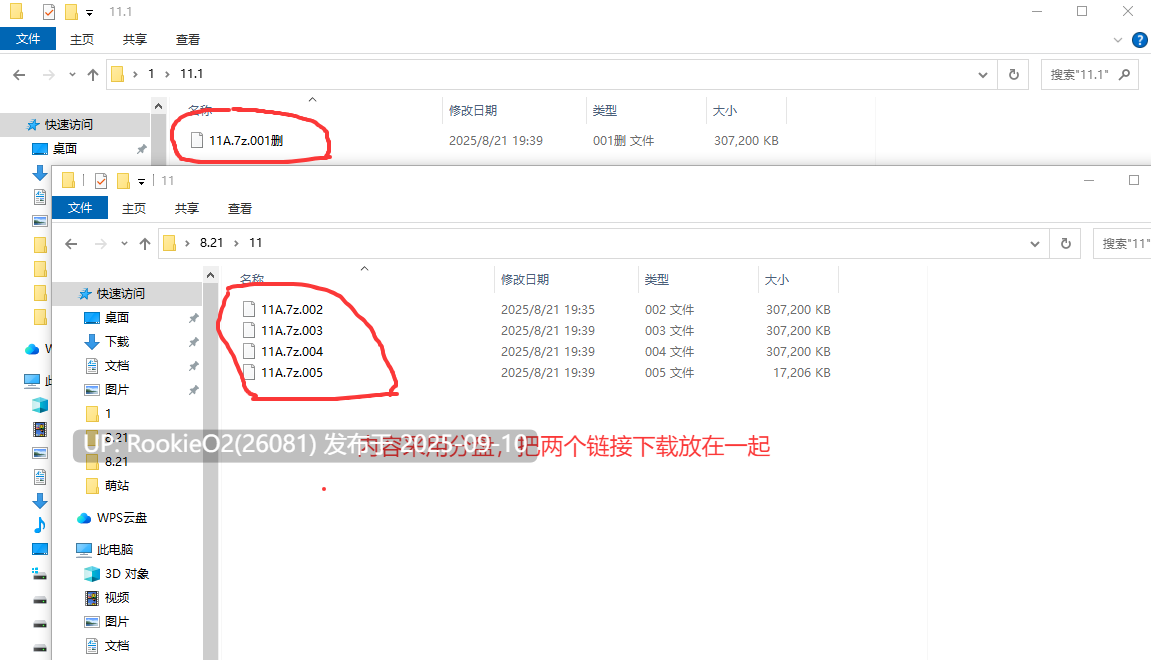Unpin 桌面 in the 11 window sidebar
Image resolution: width=1151 pixels, height=660 pixels.
pos(194,318)
